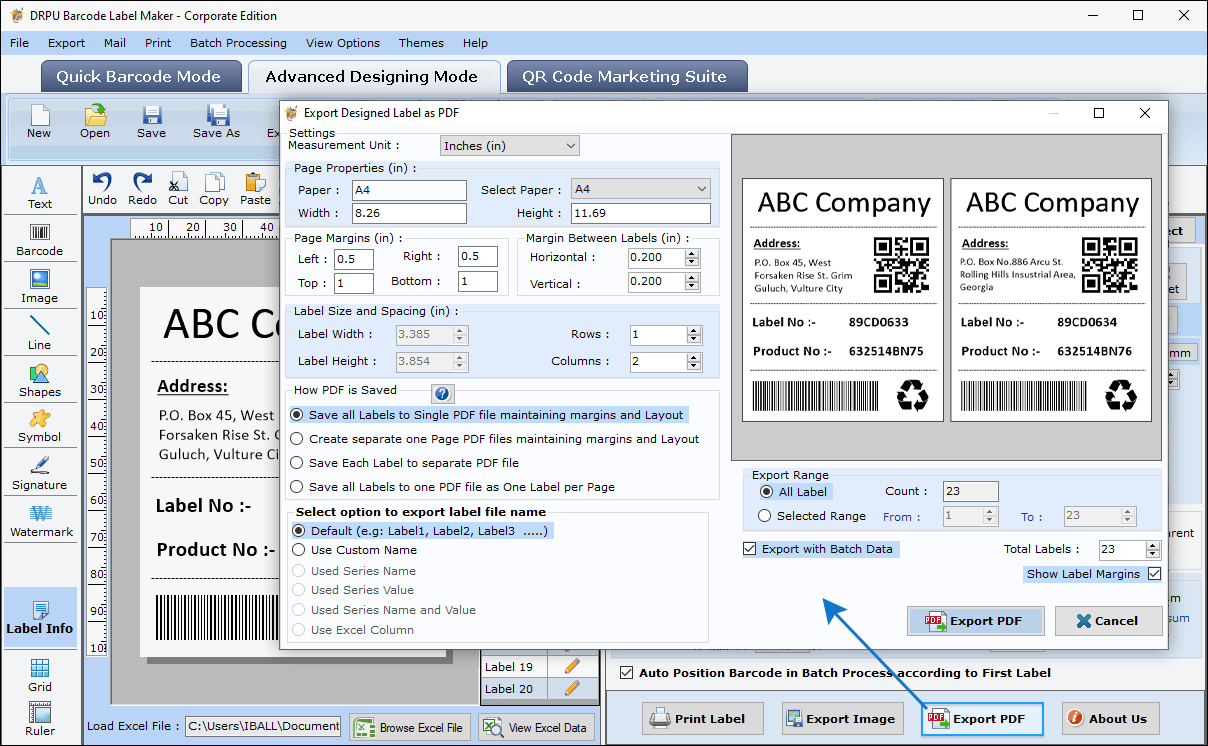Open the Label Info panel

tap(40, 617)
